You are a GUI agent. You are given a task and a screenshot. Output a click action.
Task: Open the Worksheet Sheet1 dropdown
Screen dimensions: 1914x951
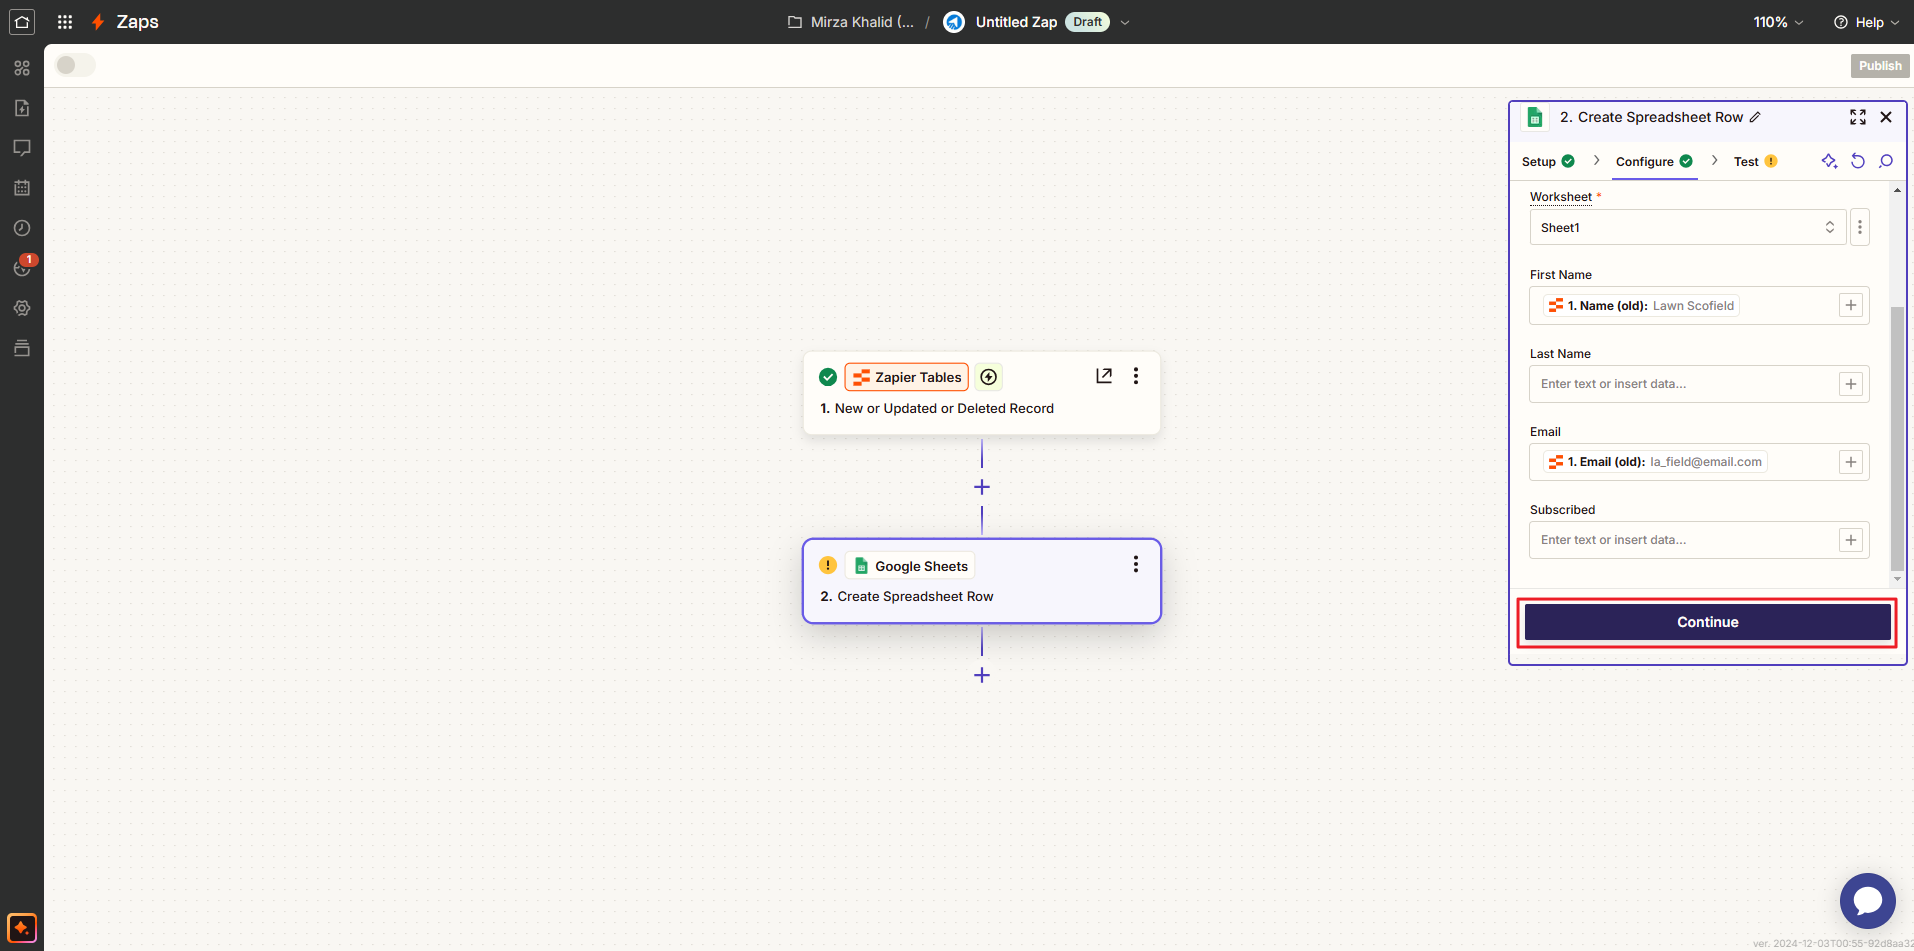pyautogui.click(x=1687, y=228)
